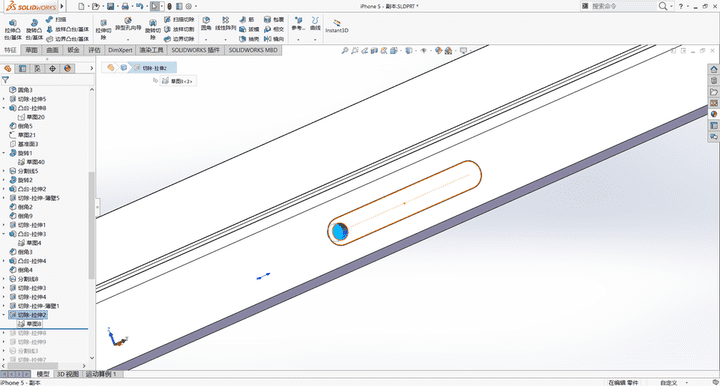Open the 异型孔向导 hole wizard
Viewport: 720px width, 386px height.
[128, 24]
